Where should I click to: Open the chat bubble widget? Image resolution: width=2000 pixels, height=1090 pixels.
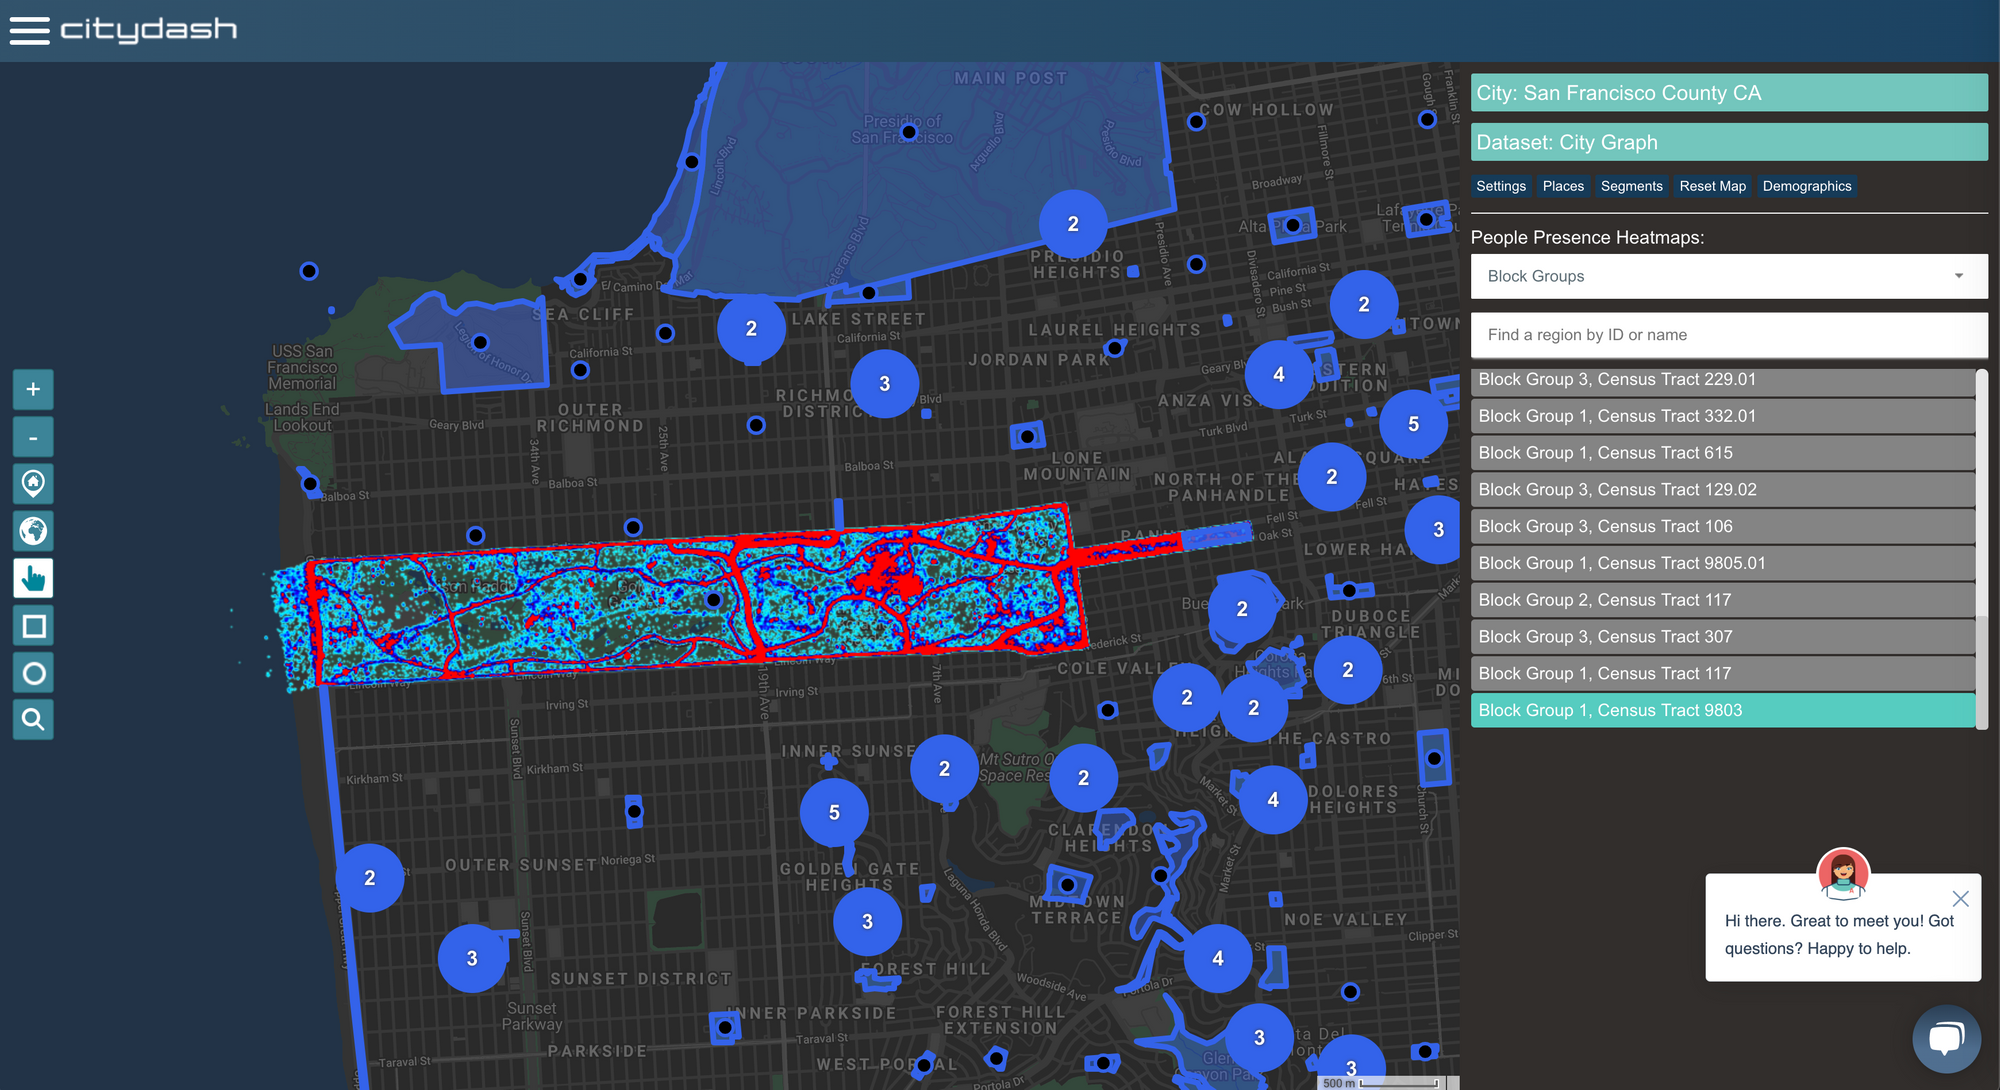[x=1945, y=1039]
